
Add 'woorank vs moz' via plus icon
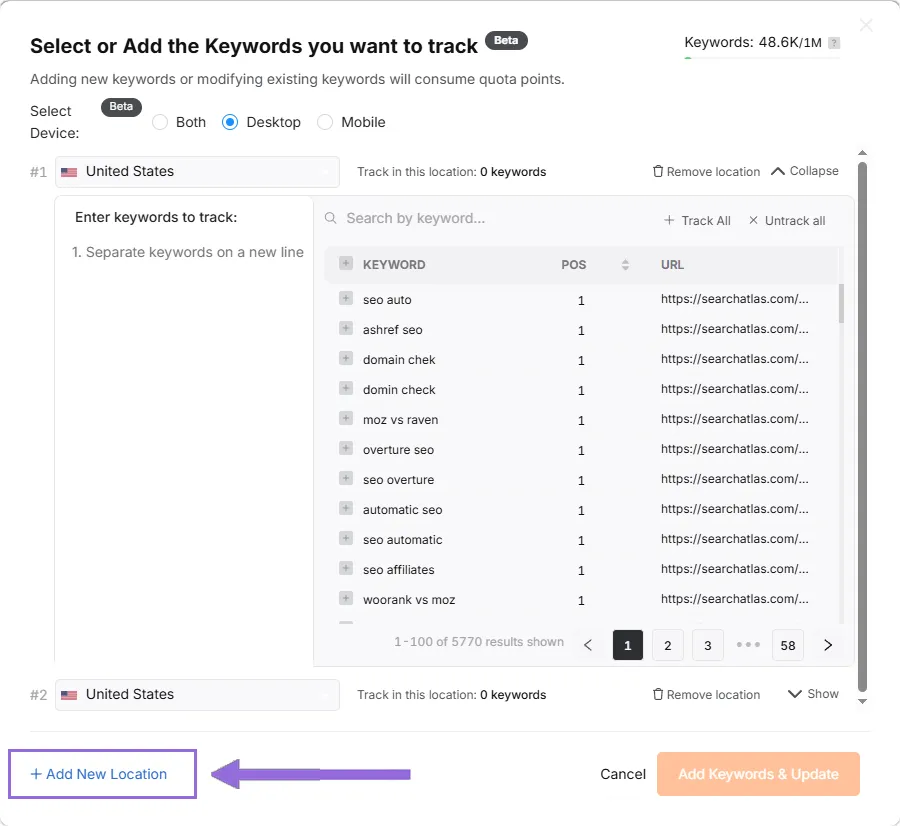pos(346,598)
